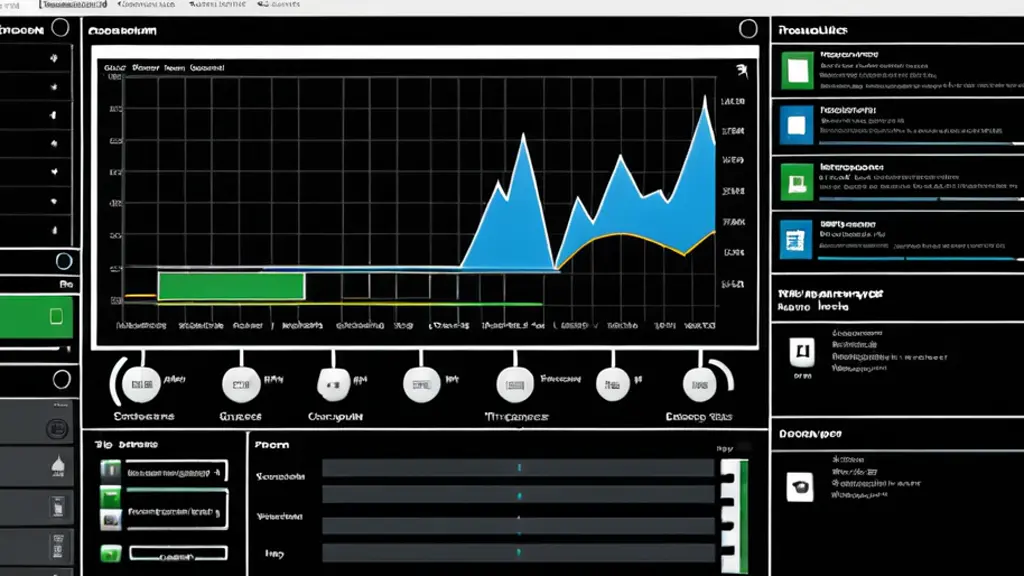Click the small square icon on green sidebar button
1024x576 pixels.
pos(56,317)
